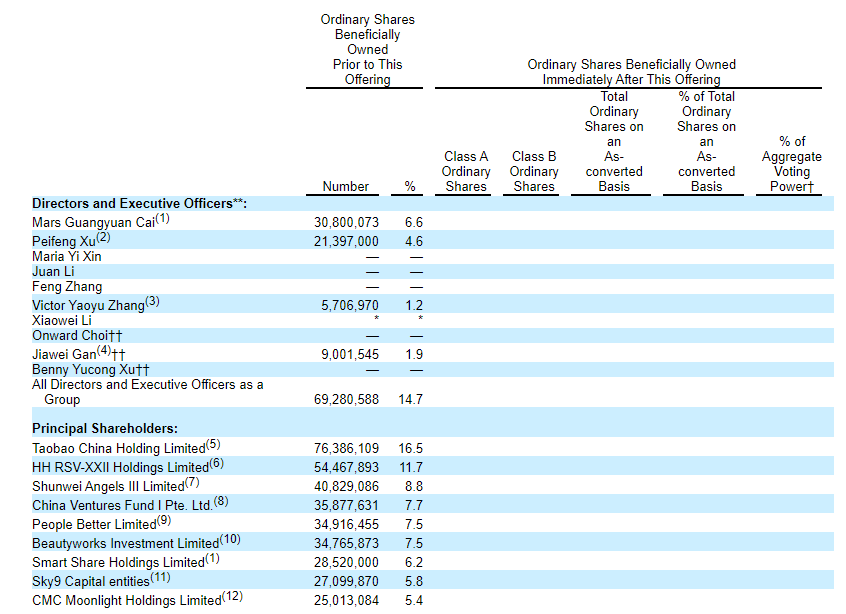Select the group total 69,280,588 cell
Image resolution: width=846 pixels, height=614 pixels.
coord(346,399)
